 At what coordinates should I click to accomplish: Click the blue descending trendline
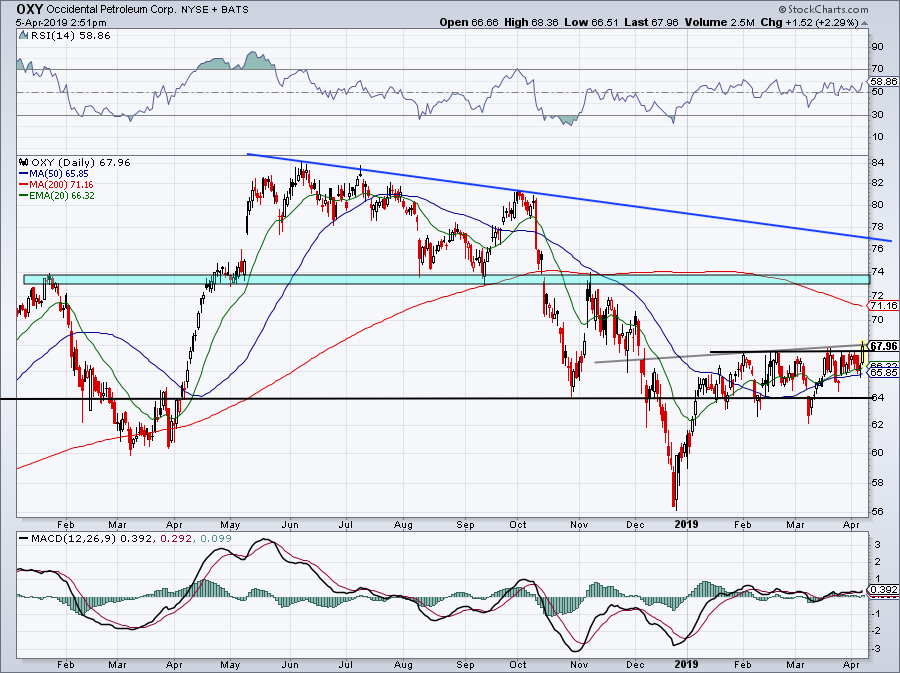(x=569, y=197)
